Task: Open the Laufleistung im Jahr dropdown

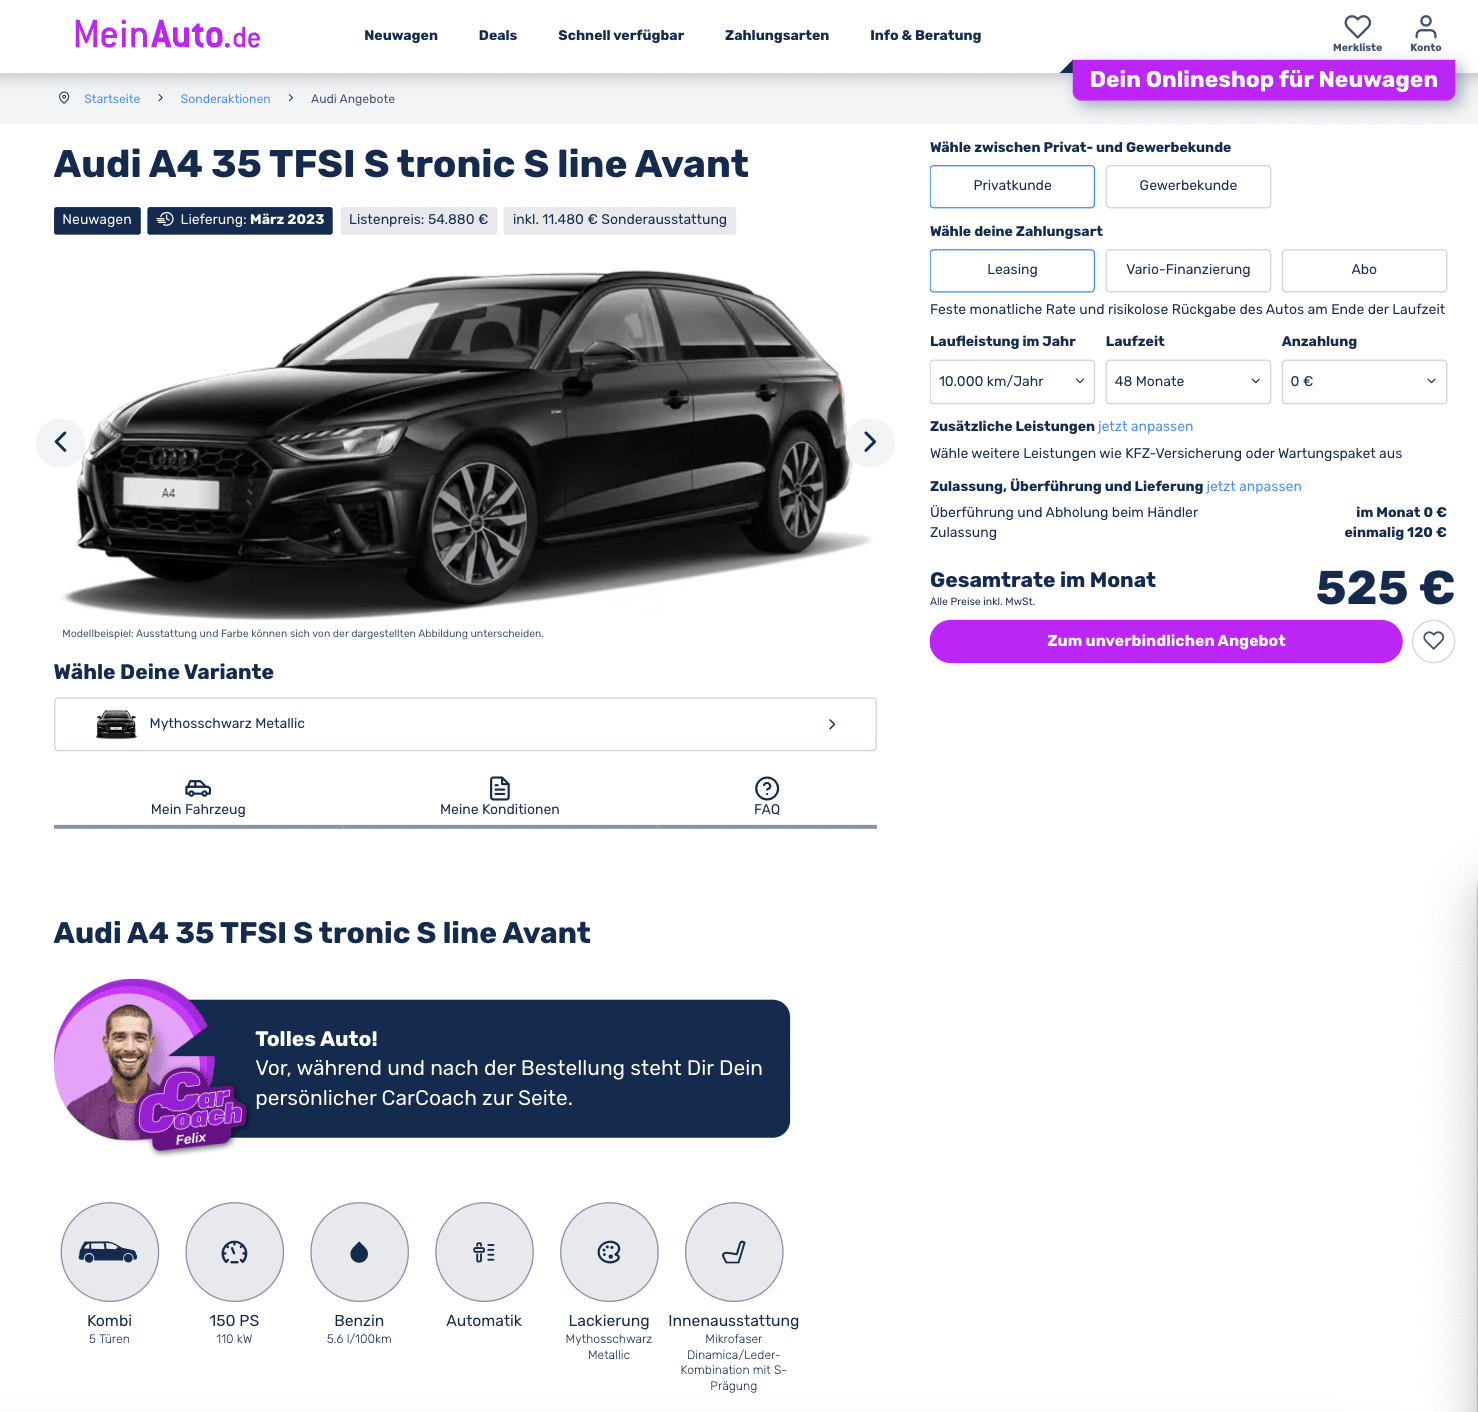Action: [x=1012, y=382]
